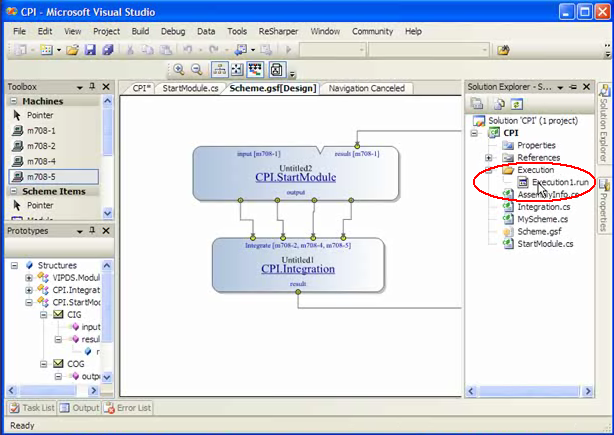Switch to the StartModule.cs tab

coord(190,88)
